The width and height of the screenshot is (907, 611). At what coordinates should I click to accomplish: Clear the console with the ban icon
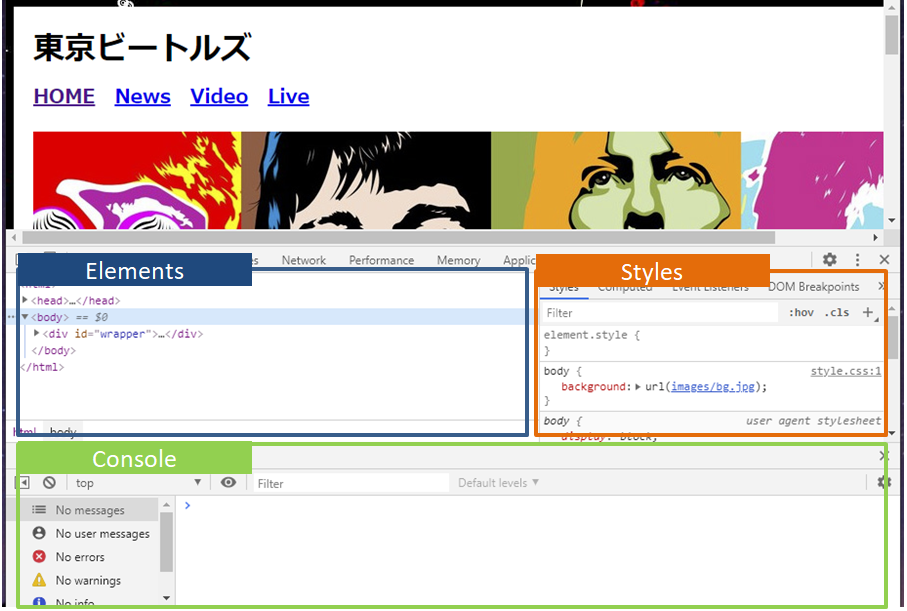50,482
